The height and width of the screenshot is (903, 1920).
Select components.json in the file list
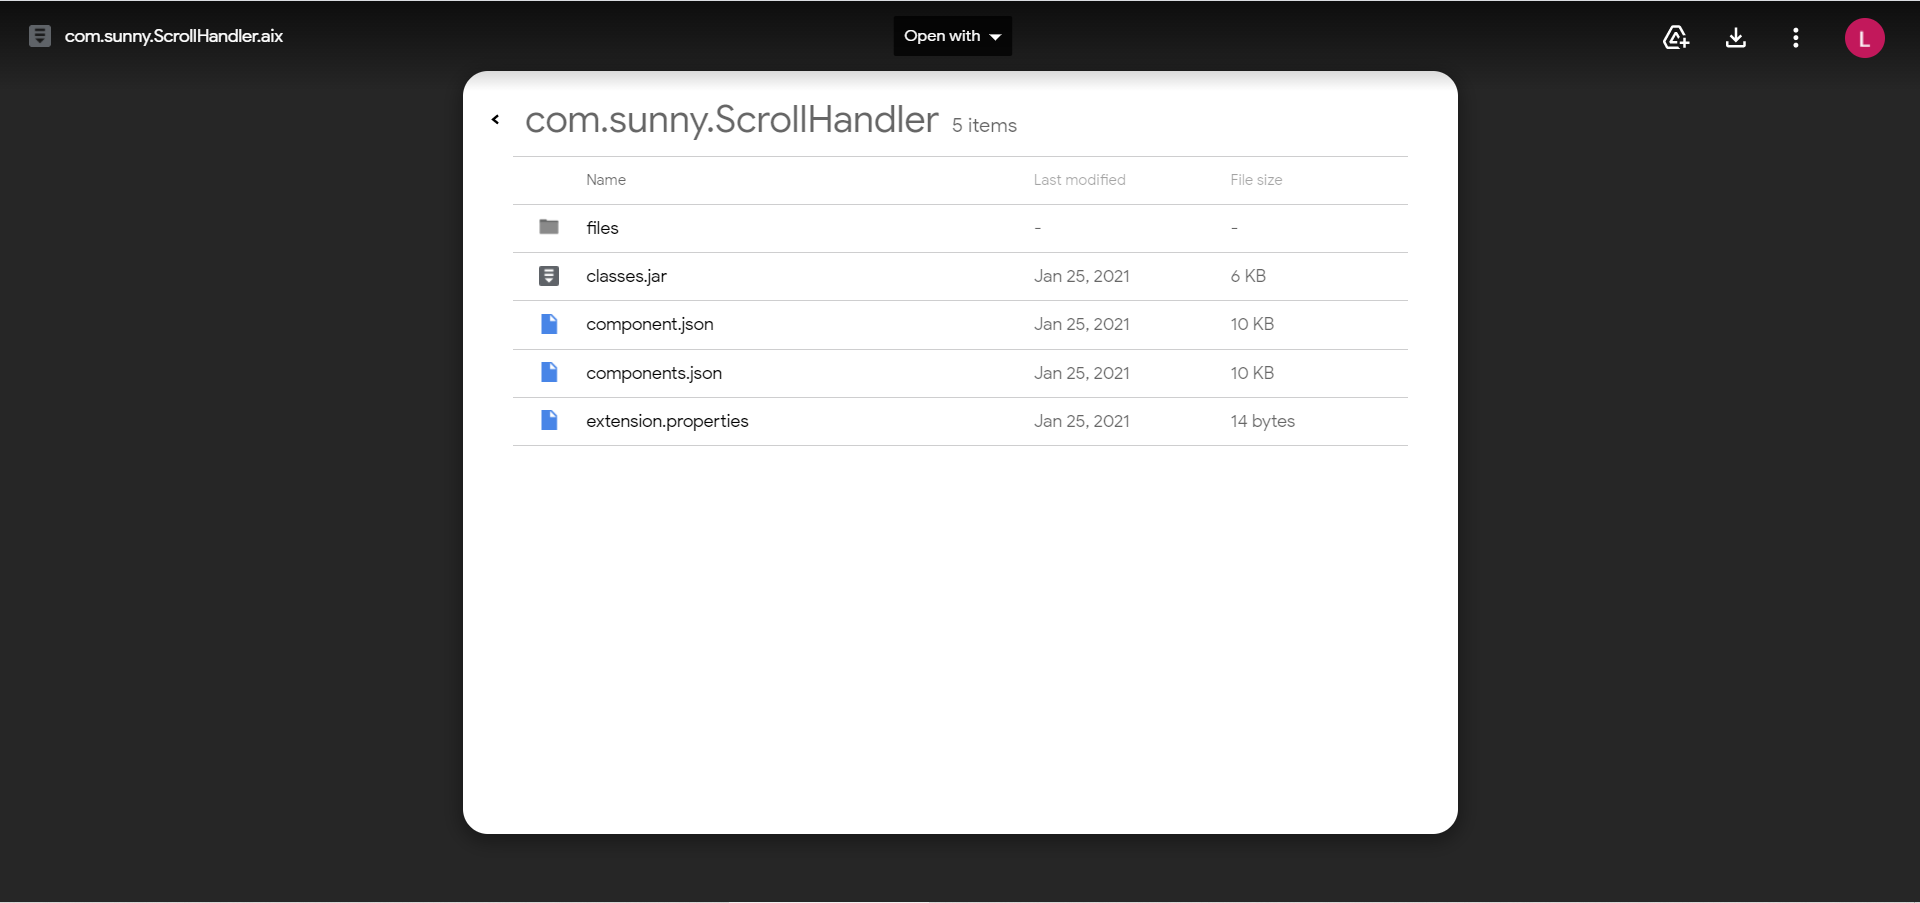pos(654,372)
